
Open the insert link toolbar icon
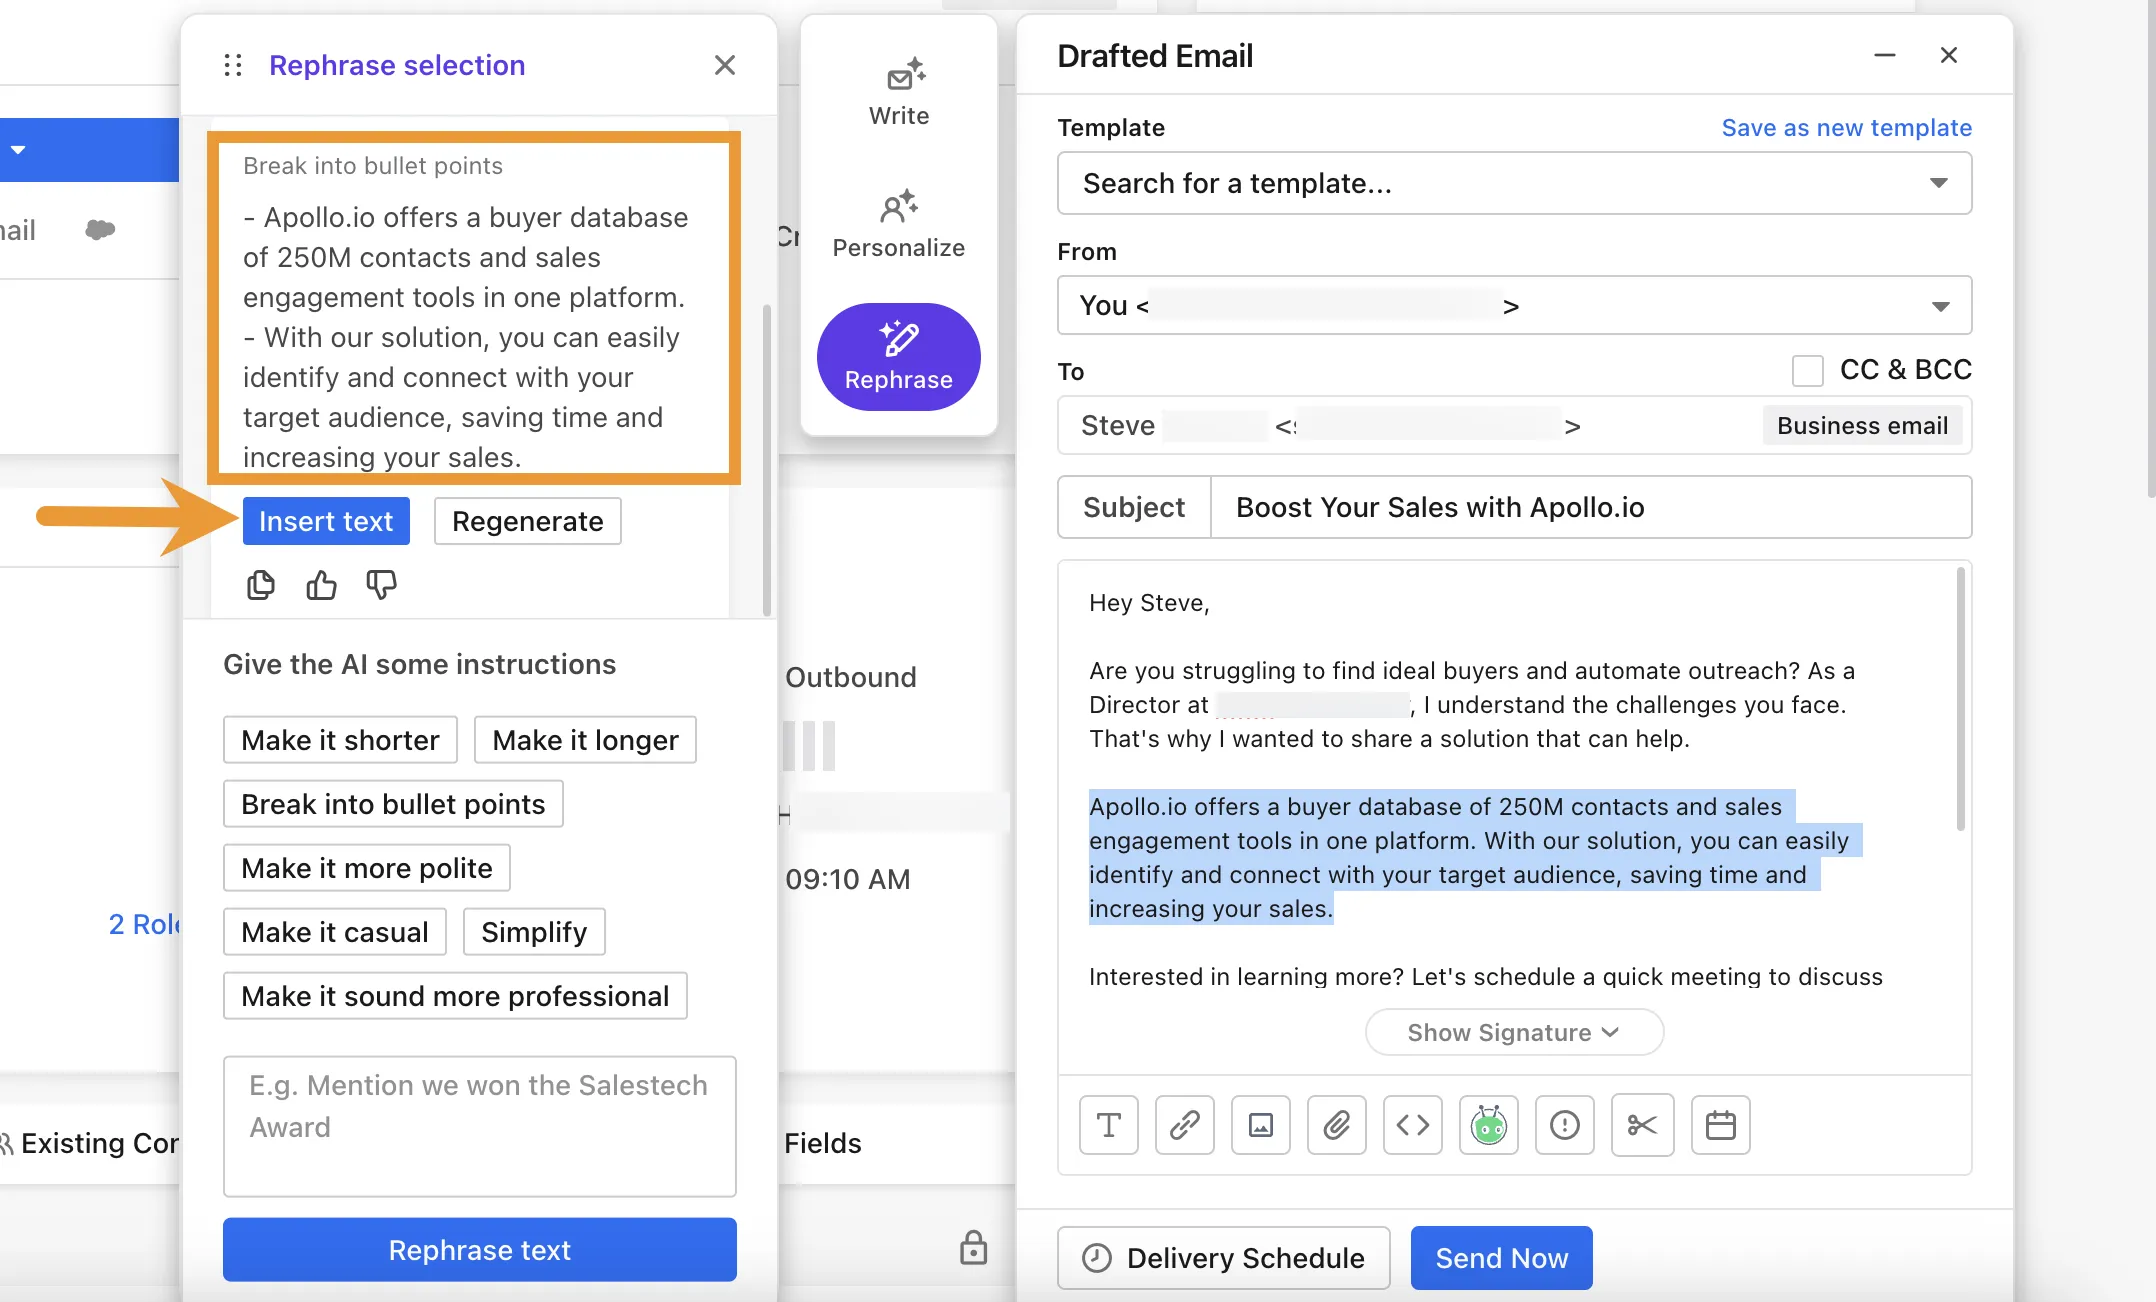1184,1125
